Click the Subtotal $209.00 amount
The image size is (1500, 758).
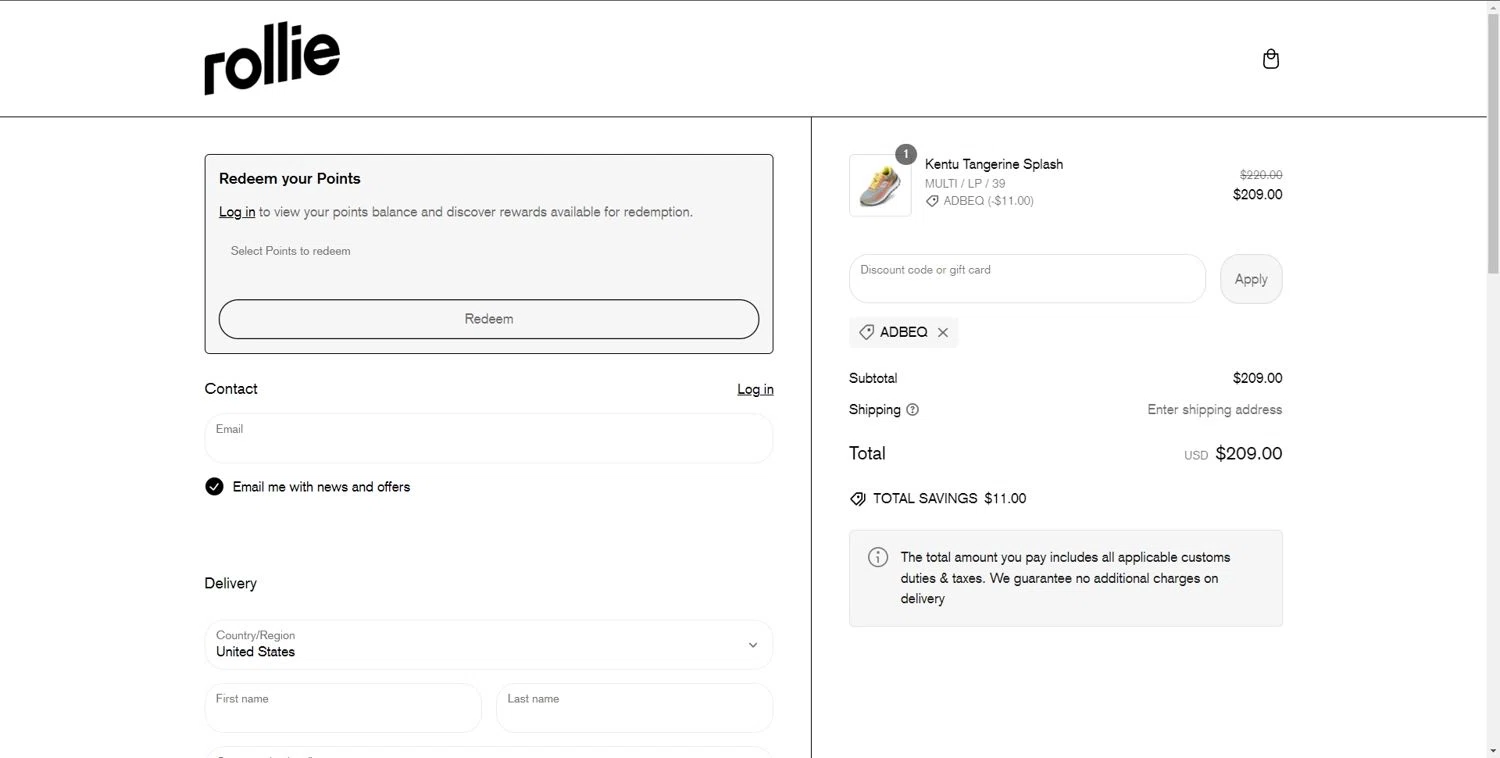[x=1258, y=378]
